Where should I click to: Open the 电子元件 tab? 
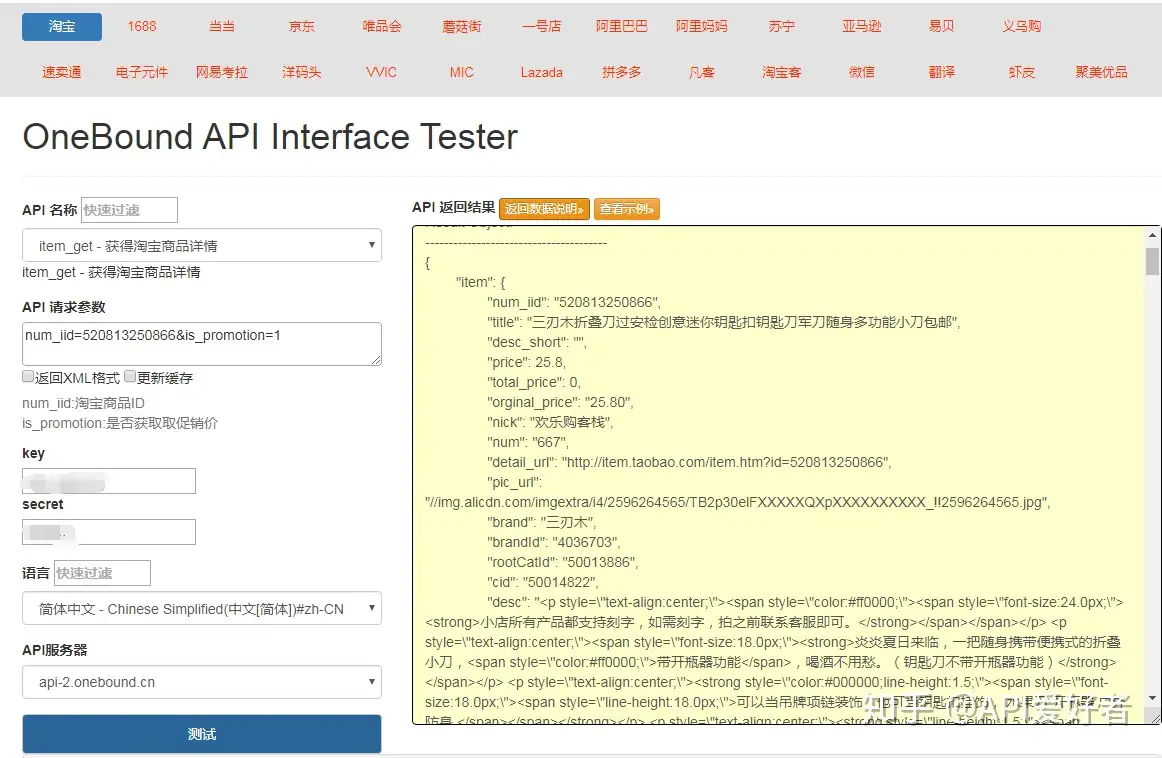point(142,73)
